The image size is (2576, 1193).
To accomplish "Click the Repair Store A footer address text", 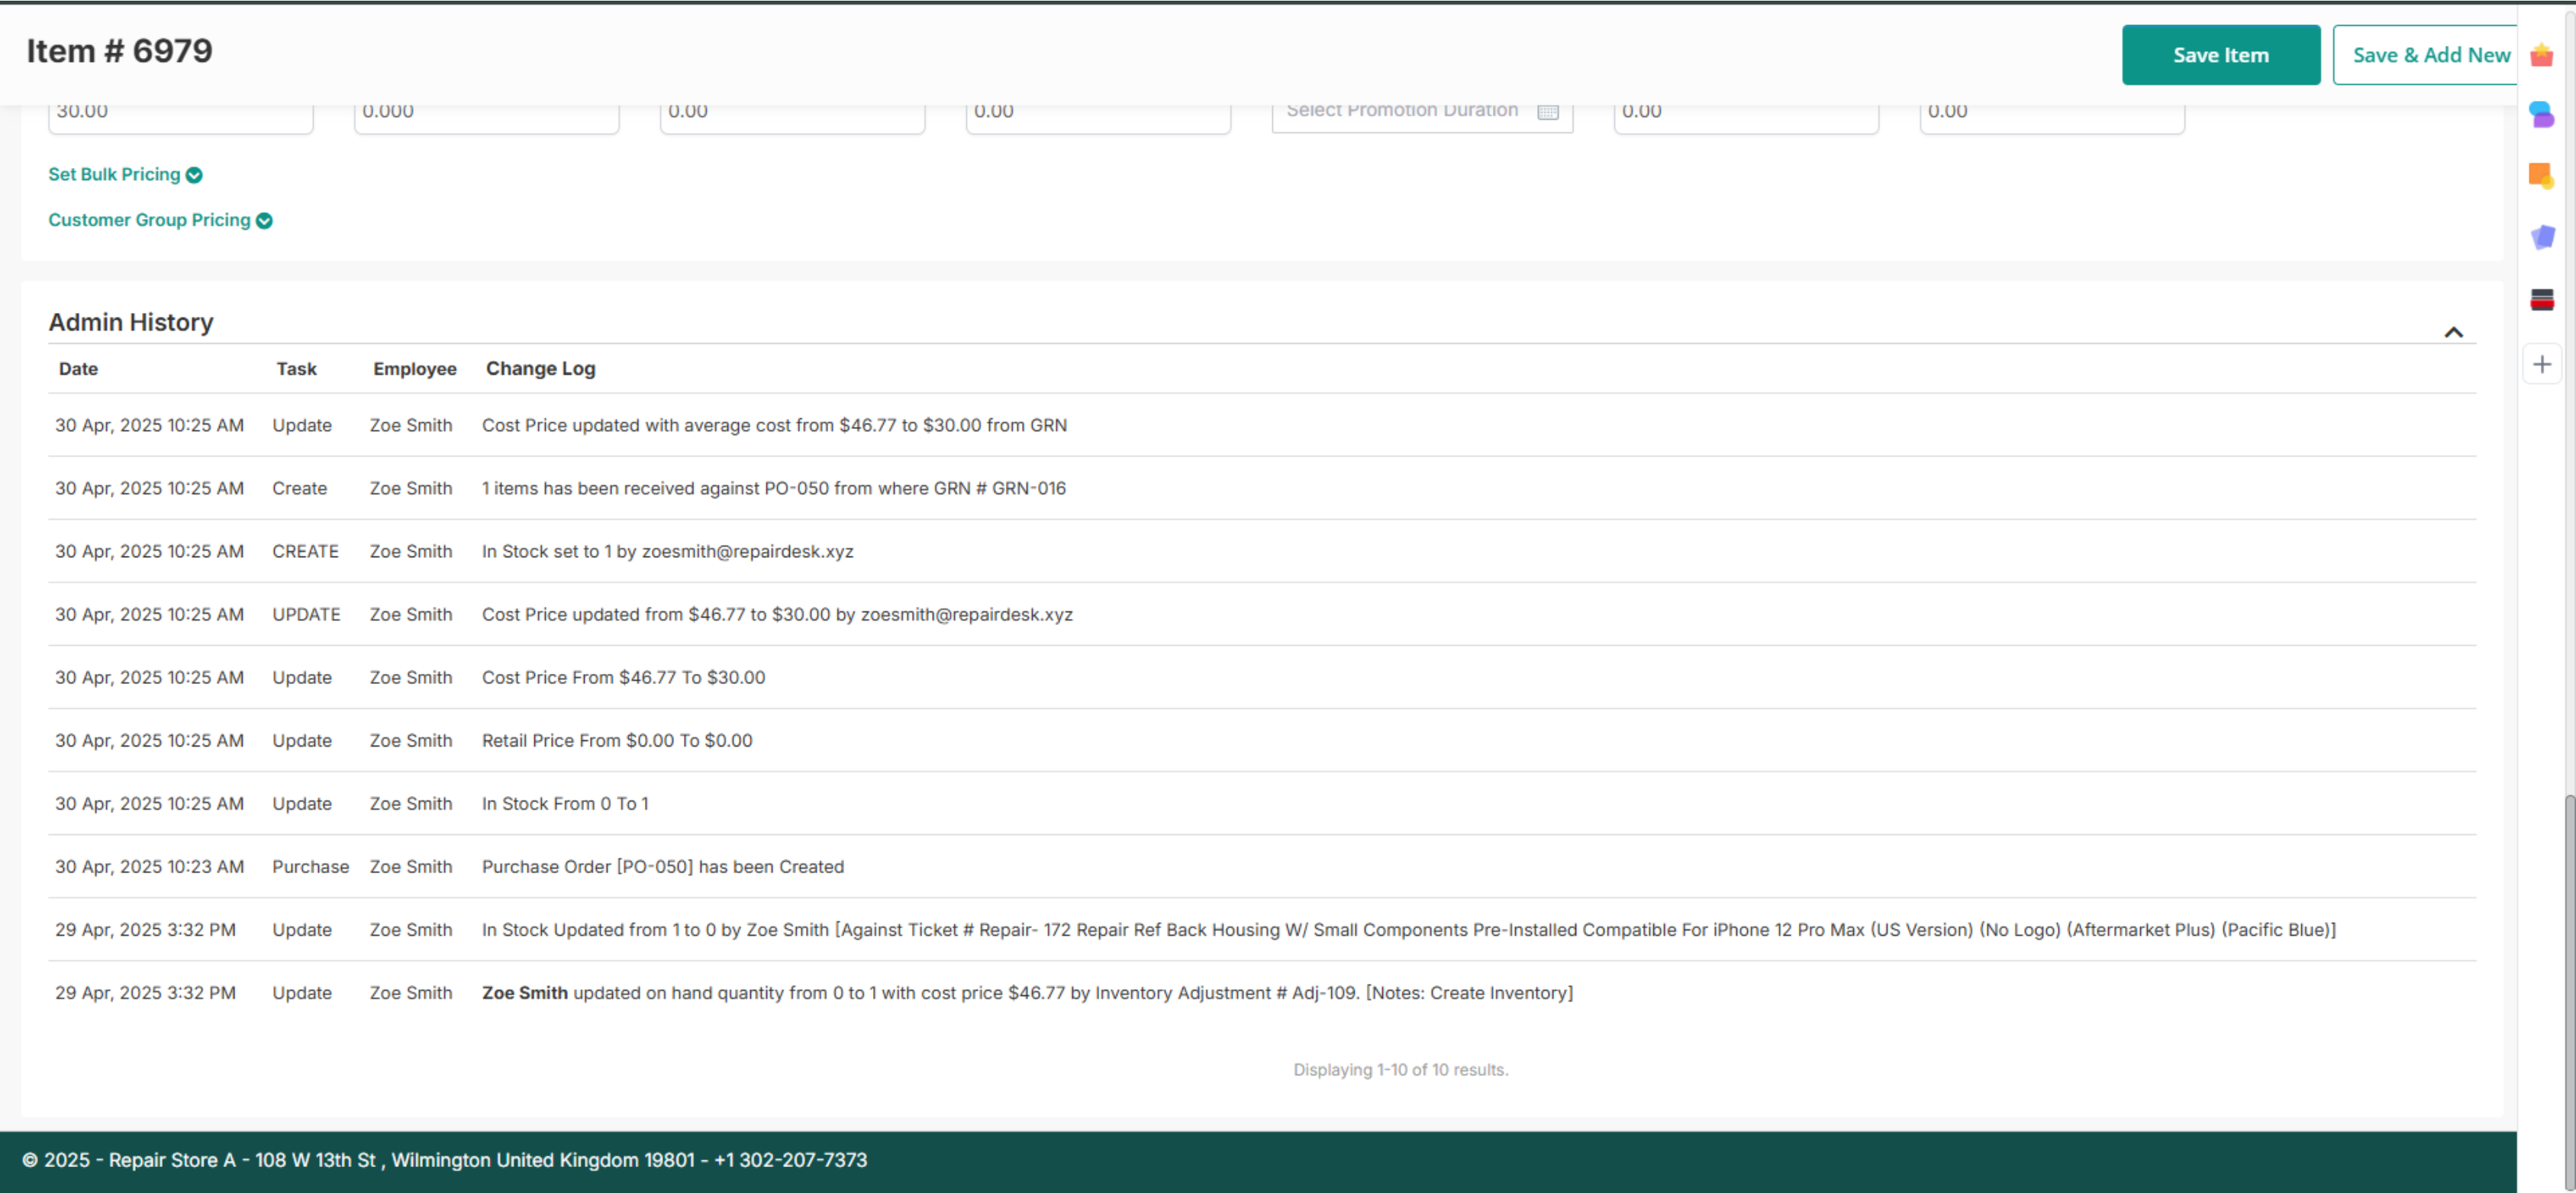I will [444, 1160].
